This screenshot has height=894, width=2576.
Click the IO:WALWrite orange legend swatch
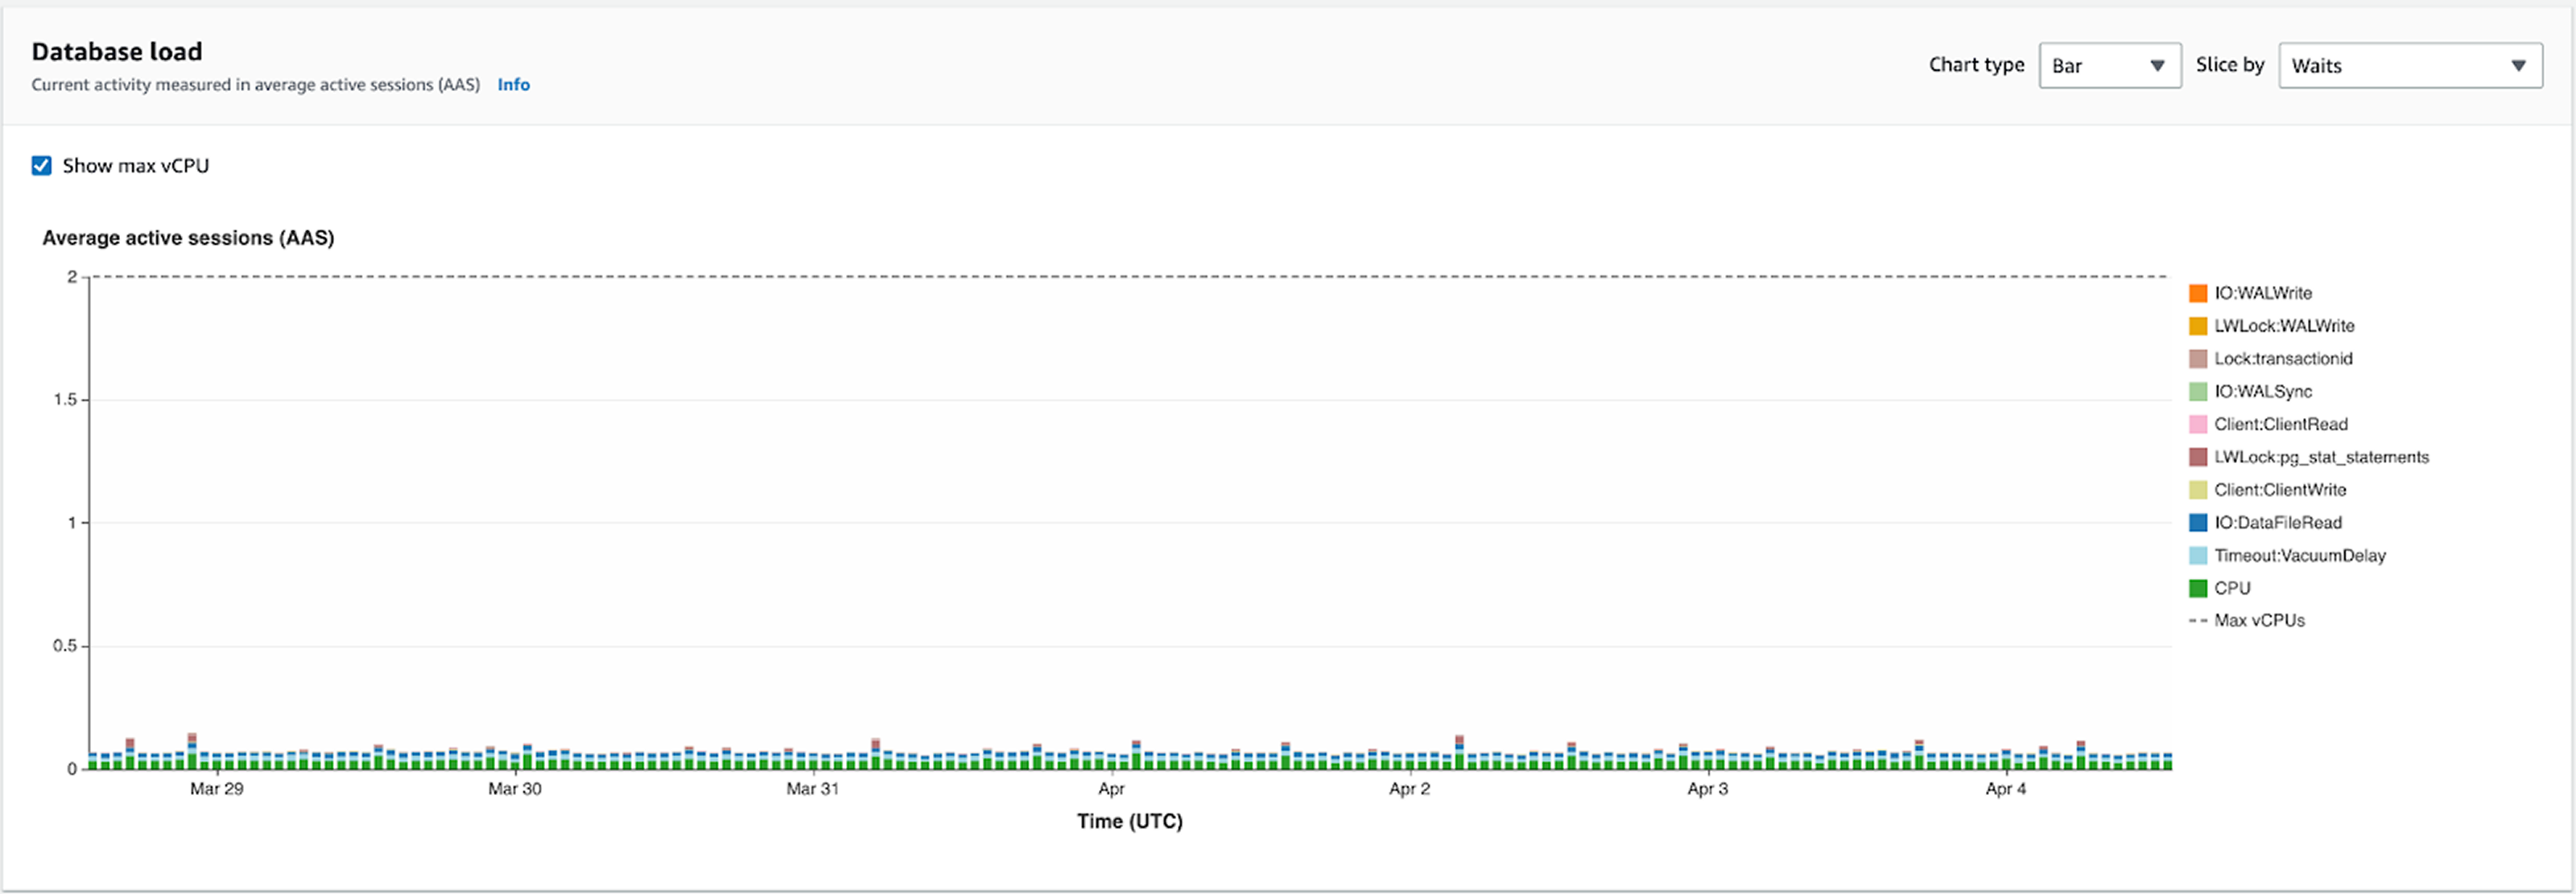pos(2198,293)
